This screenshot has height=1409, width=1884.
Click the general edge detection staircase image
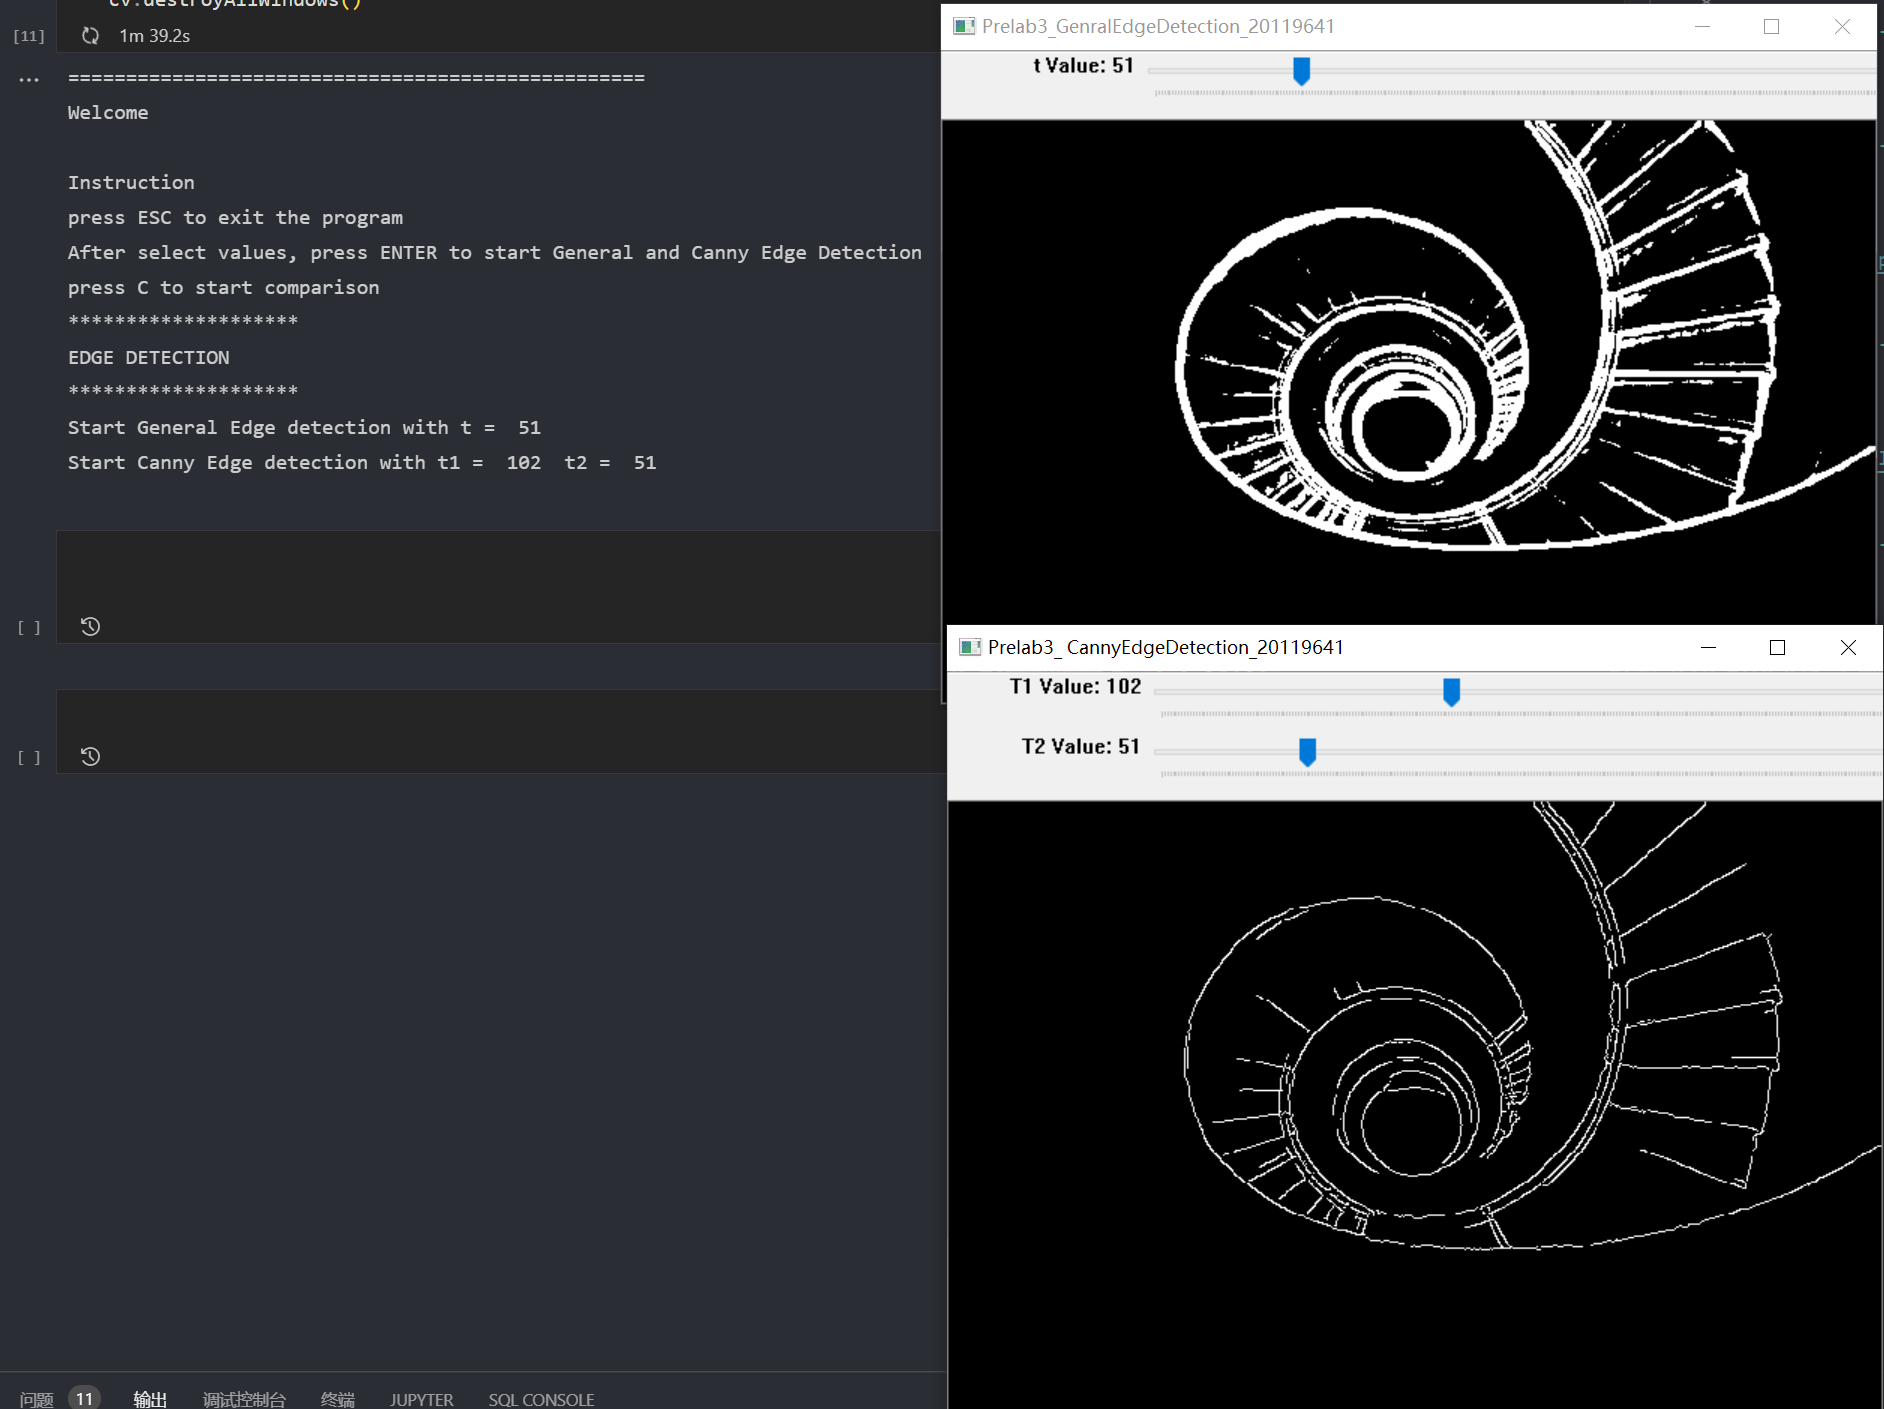pyautogui.click(x=1409, y=370)
